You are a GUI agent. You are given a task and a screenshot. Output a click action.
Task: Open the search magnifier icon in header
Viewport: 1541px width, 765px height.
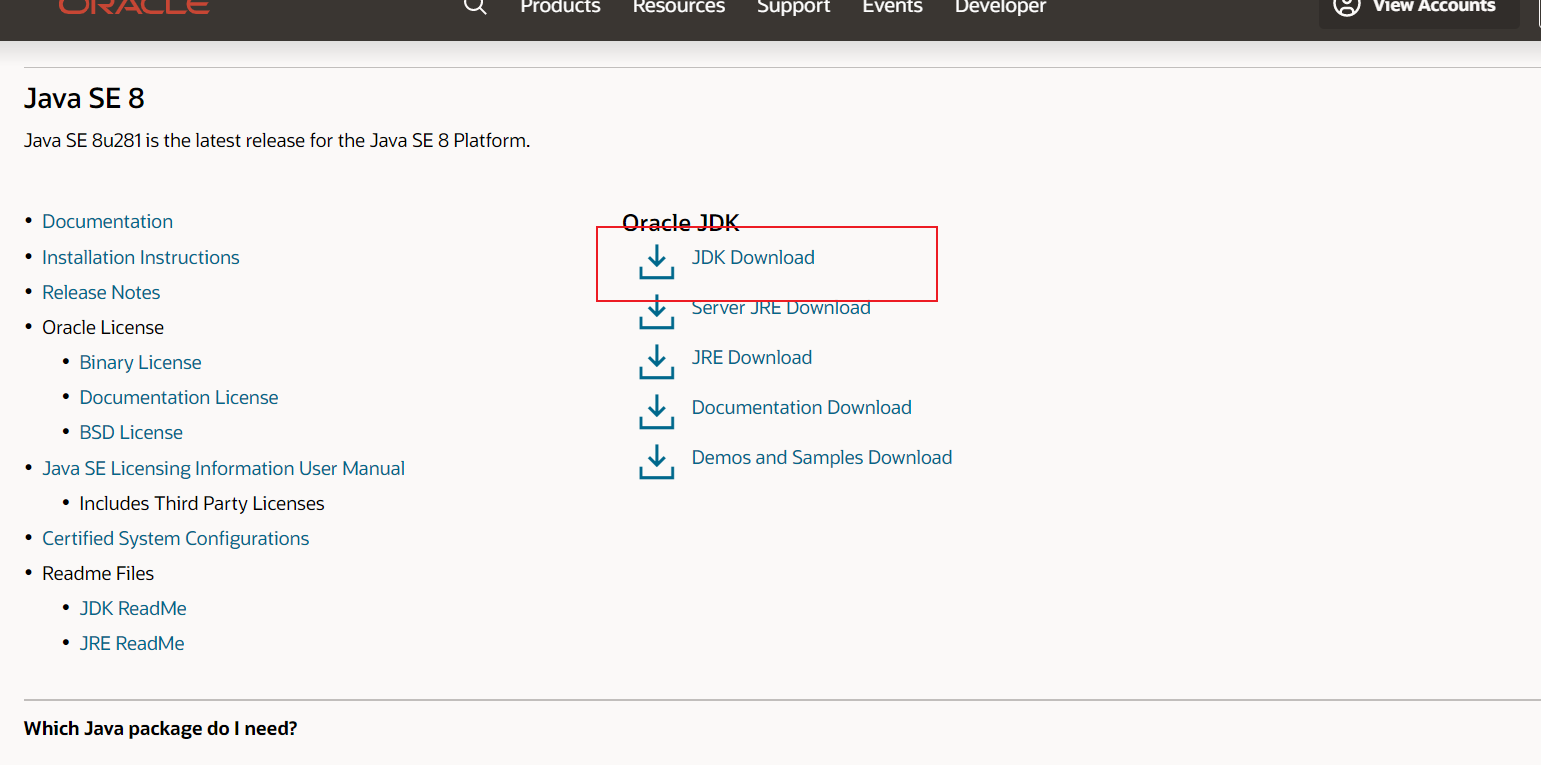click(476, 6)
